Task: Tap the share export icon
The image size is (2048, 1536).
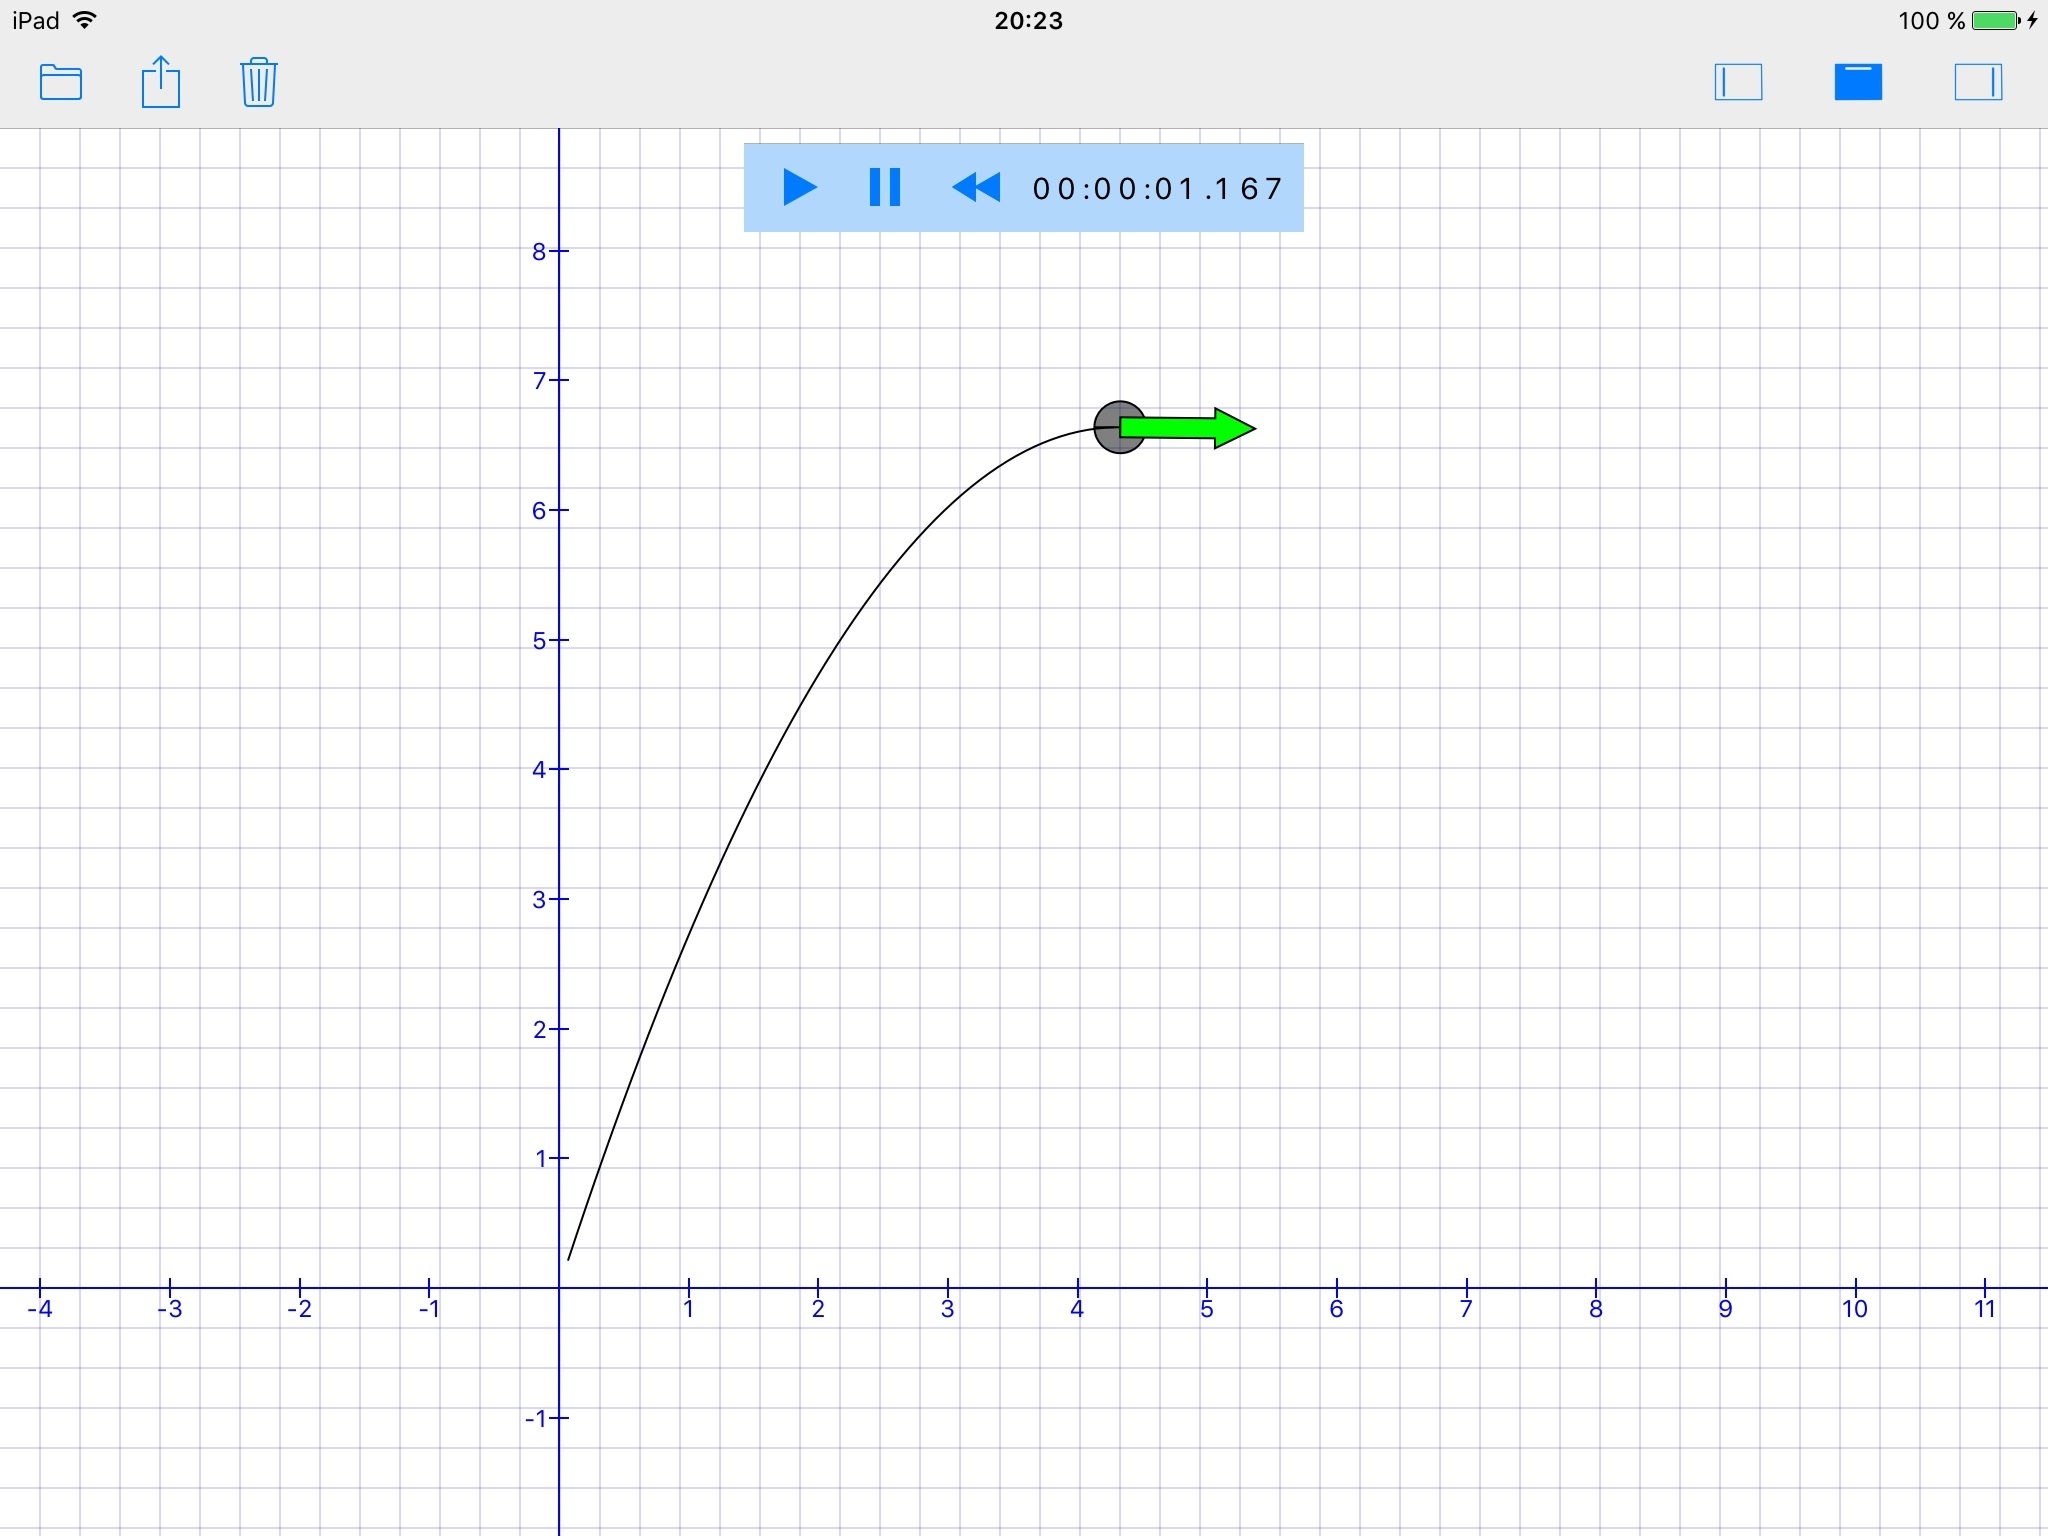Action: click(160, 82)
